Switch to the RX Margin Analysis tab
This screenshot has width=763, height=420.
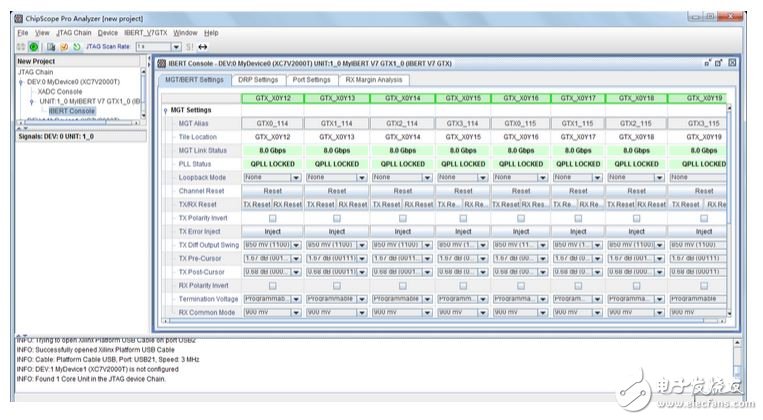[373, 80]
